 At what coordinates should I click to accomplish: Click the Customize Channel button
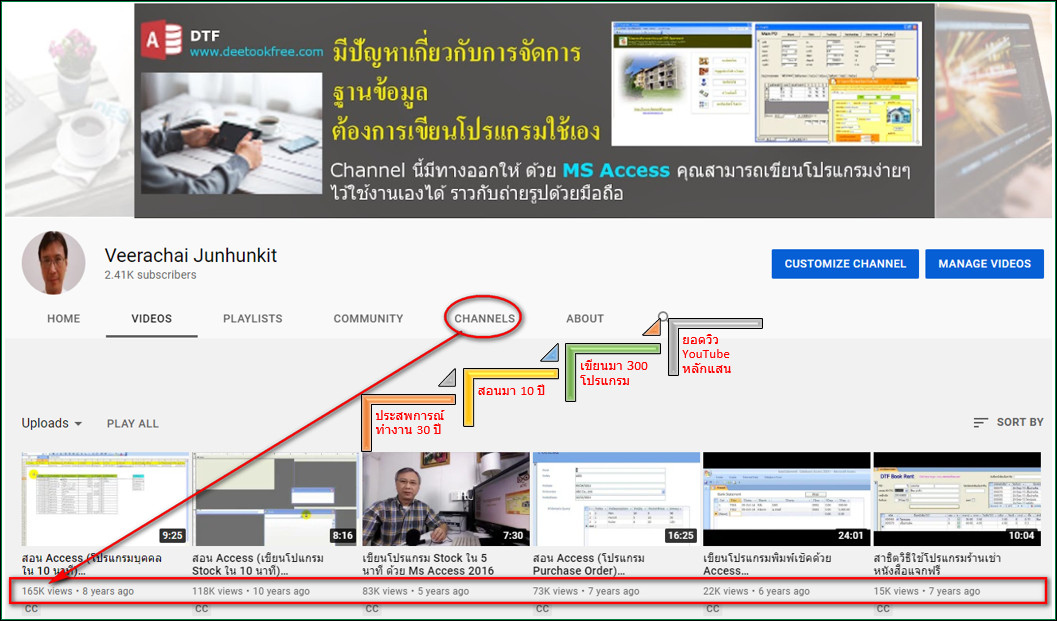[845, 264]
